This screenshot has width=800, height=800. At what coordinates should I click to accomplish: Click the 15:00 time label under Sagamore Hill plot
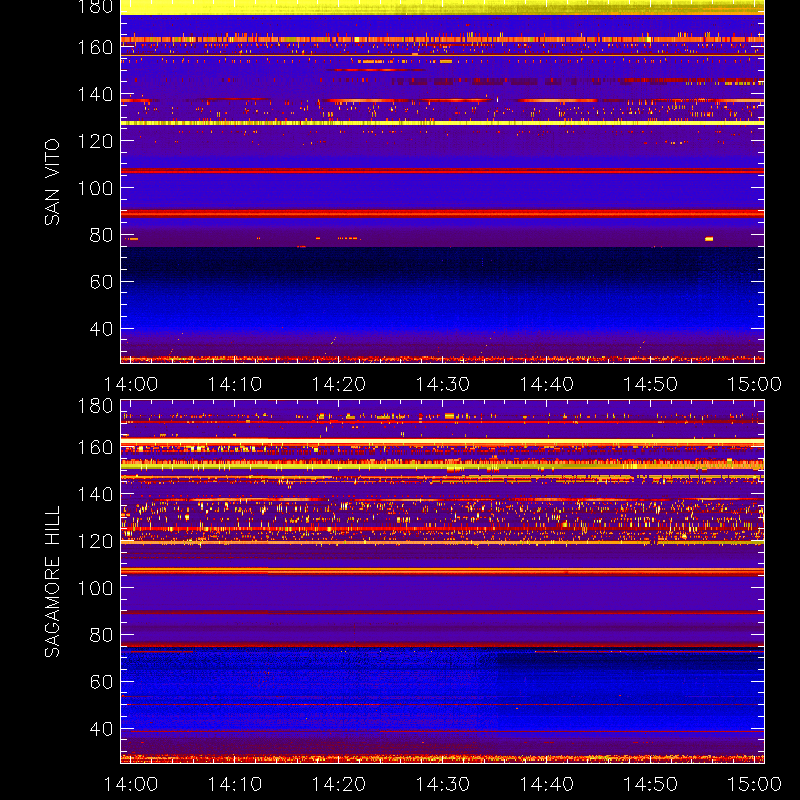754,784
